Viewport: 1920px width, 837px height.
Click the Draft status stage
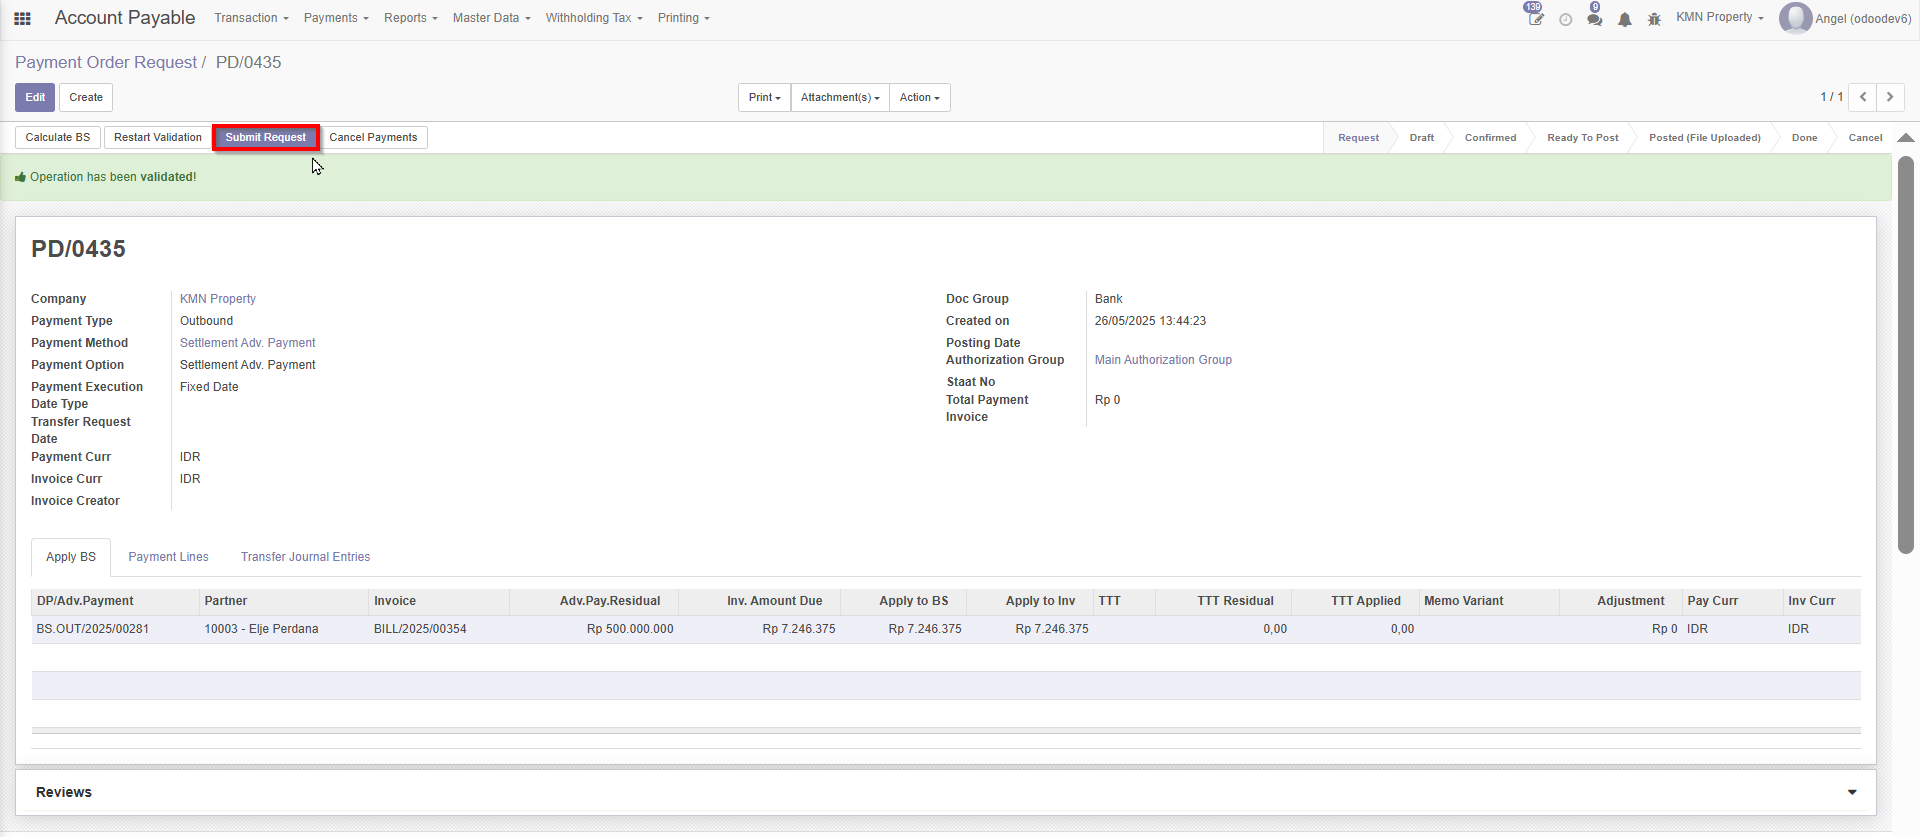click(x=1422, y=138)
